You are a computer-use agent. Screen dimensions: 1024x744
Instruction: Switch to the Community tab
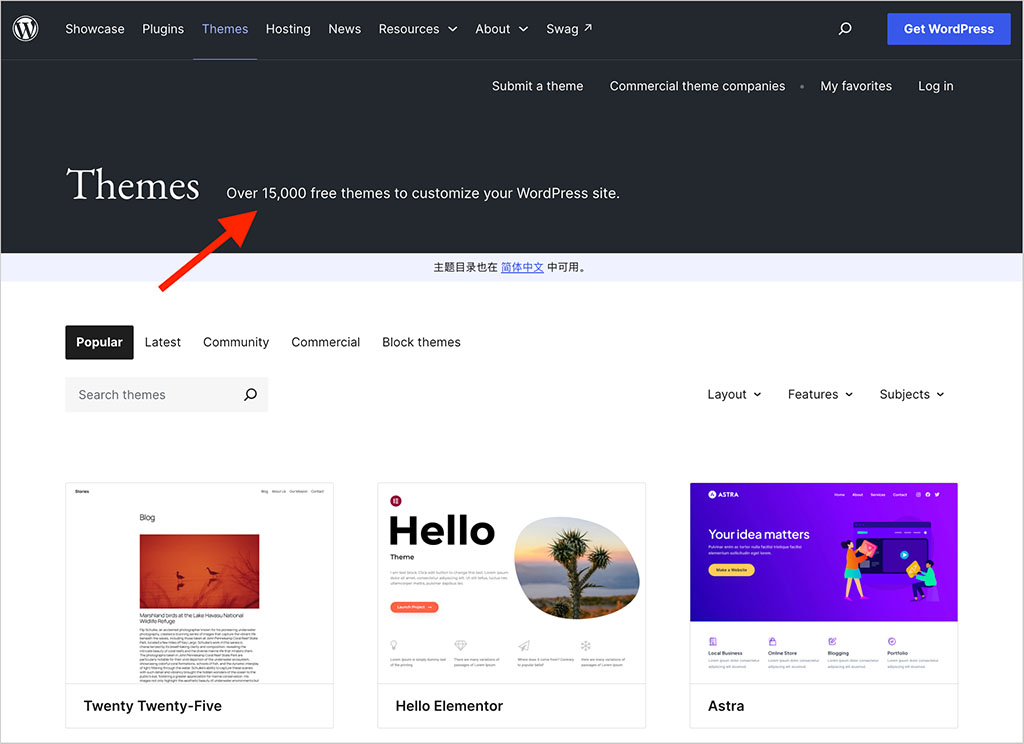236,342
